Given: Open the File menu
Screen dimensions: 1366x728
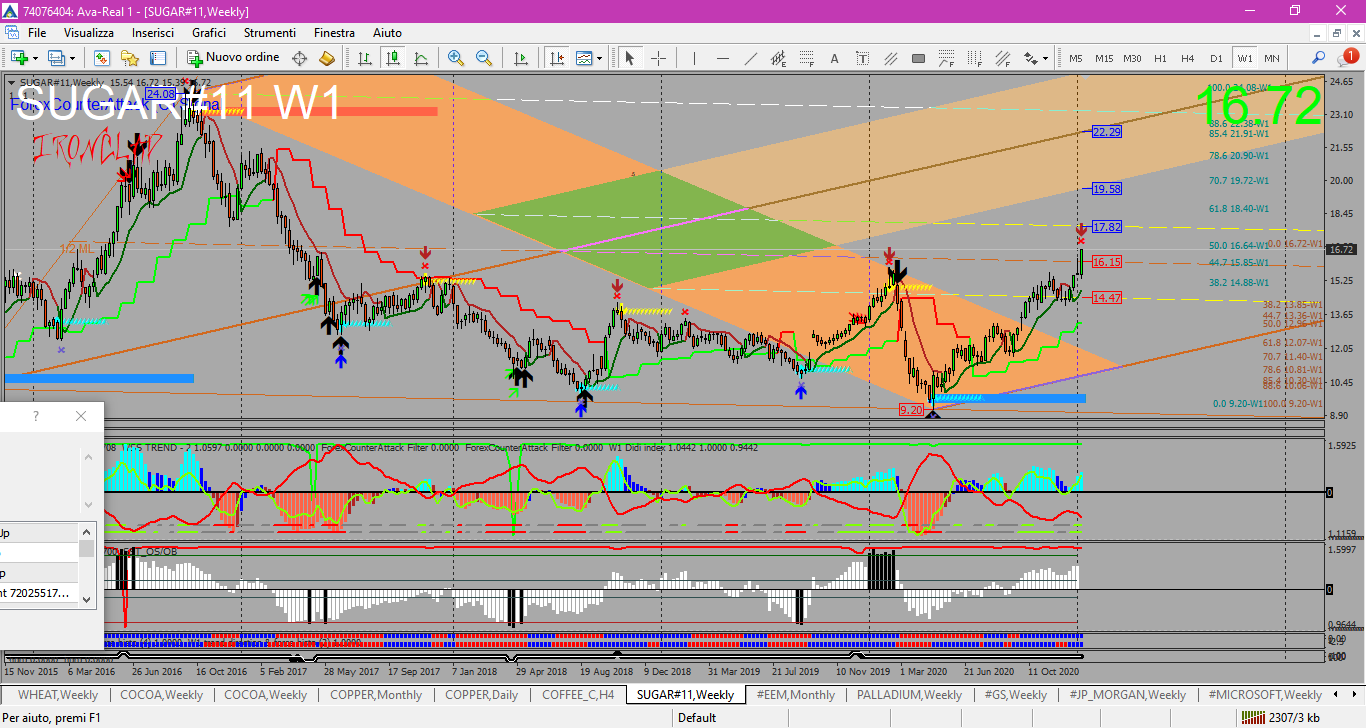Looking at the screenshot, I should coord(37,33).
